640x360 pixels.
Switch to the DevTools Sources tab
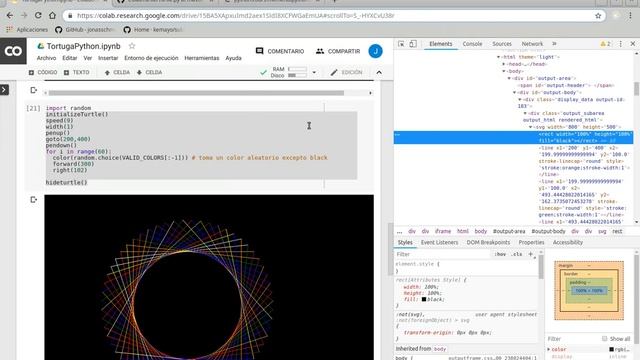click(x=502, y=44)
